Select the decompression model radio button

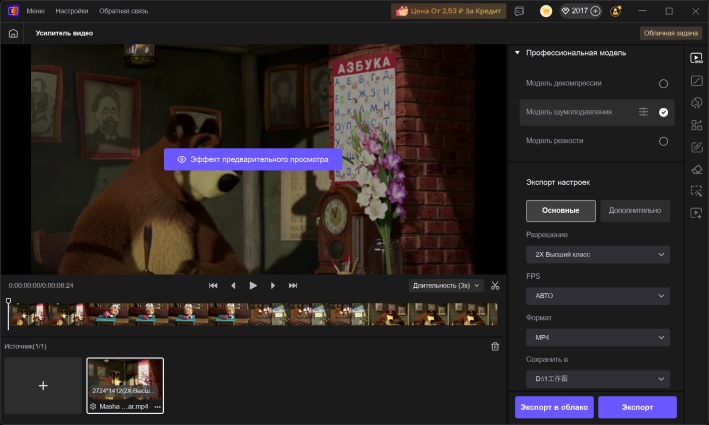663,84
